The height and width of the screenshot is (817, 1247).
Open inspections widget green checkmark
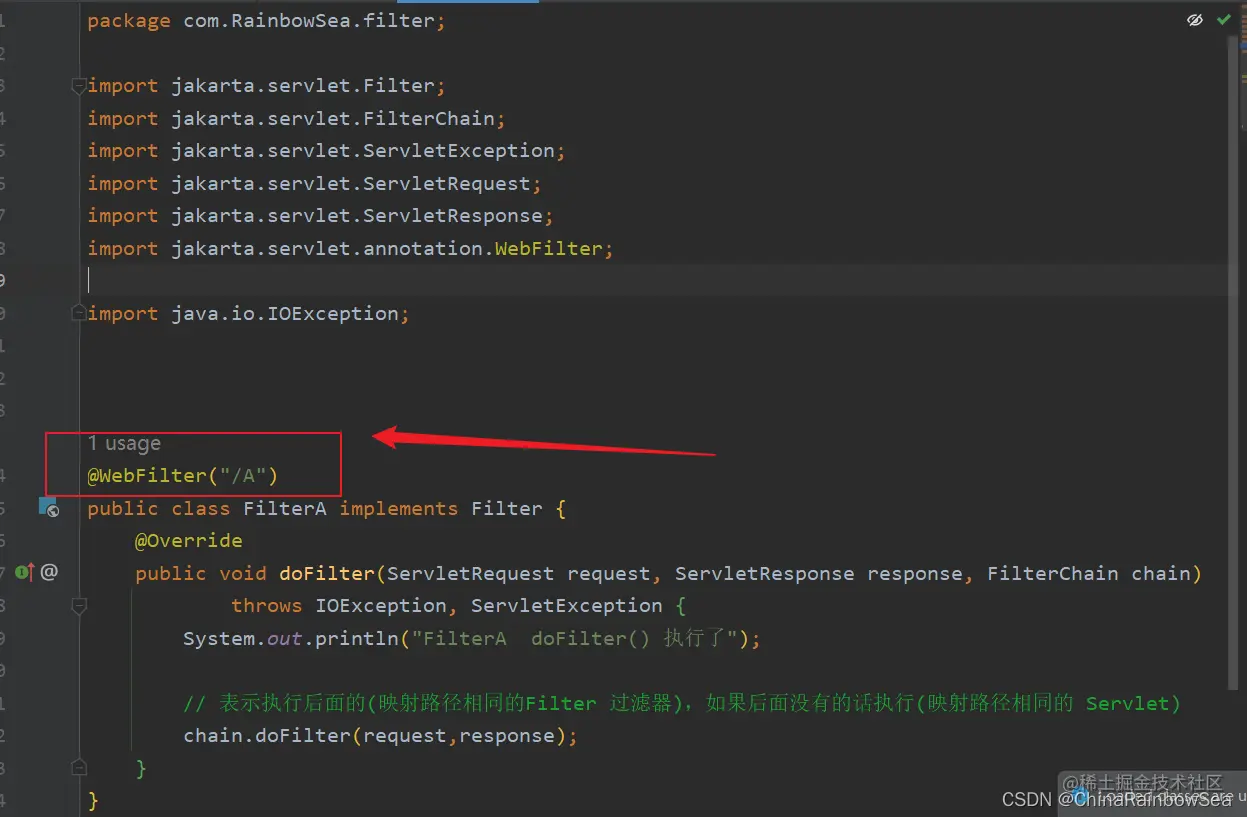click(1224, 20)
